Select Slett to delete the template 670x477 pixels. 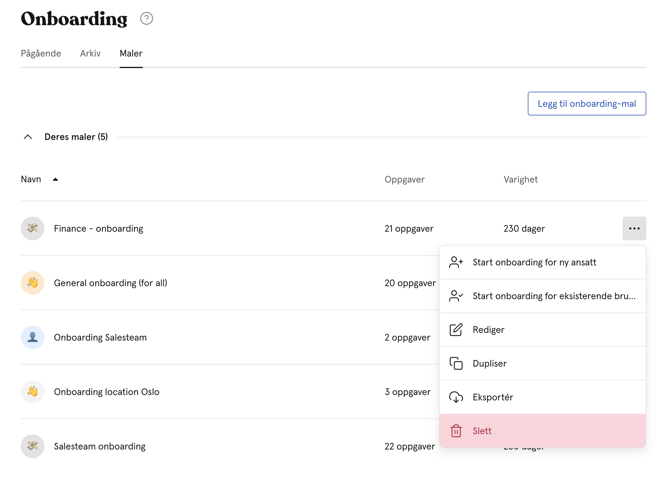(x=543, y=431)
